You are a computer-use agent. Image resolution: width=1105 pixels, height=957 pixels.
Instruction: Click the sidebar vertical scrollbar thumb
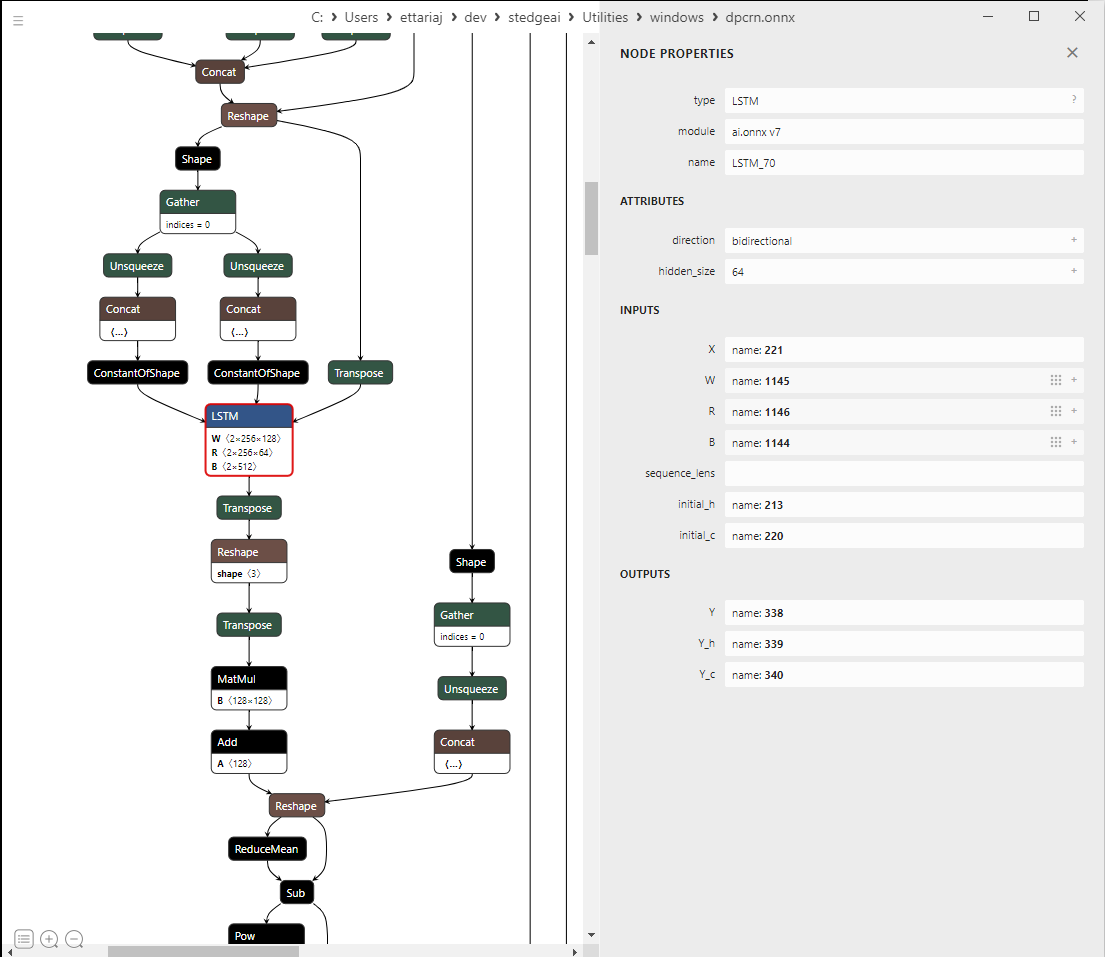pyautogui.click(x=591, y=218)
